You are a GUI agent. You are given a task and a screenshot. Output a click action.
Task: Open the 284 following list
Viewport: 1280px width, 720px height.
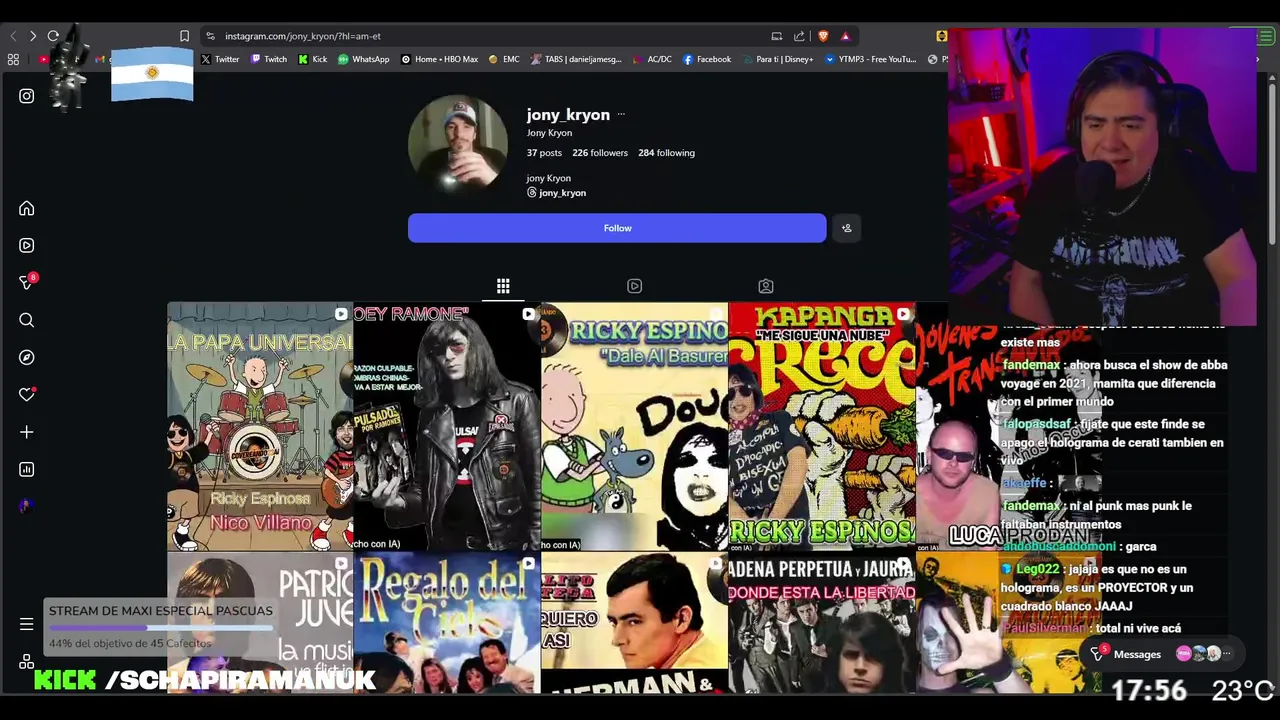coord(666,153)
